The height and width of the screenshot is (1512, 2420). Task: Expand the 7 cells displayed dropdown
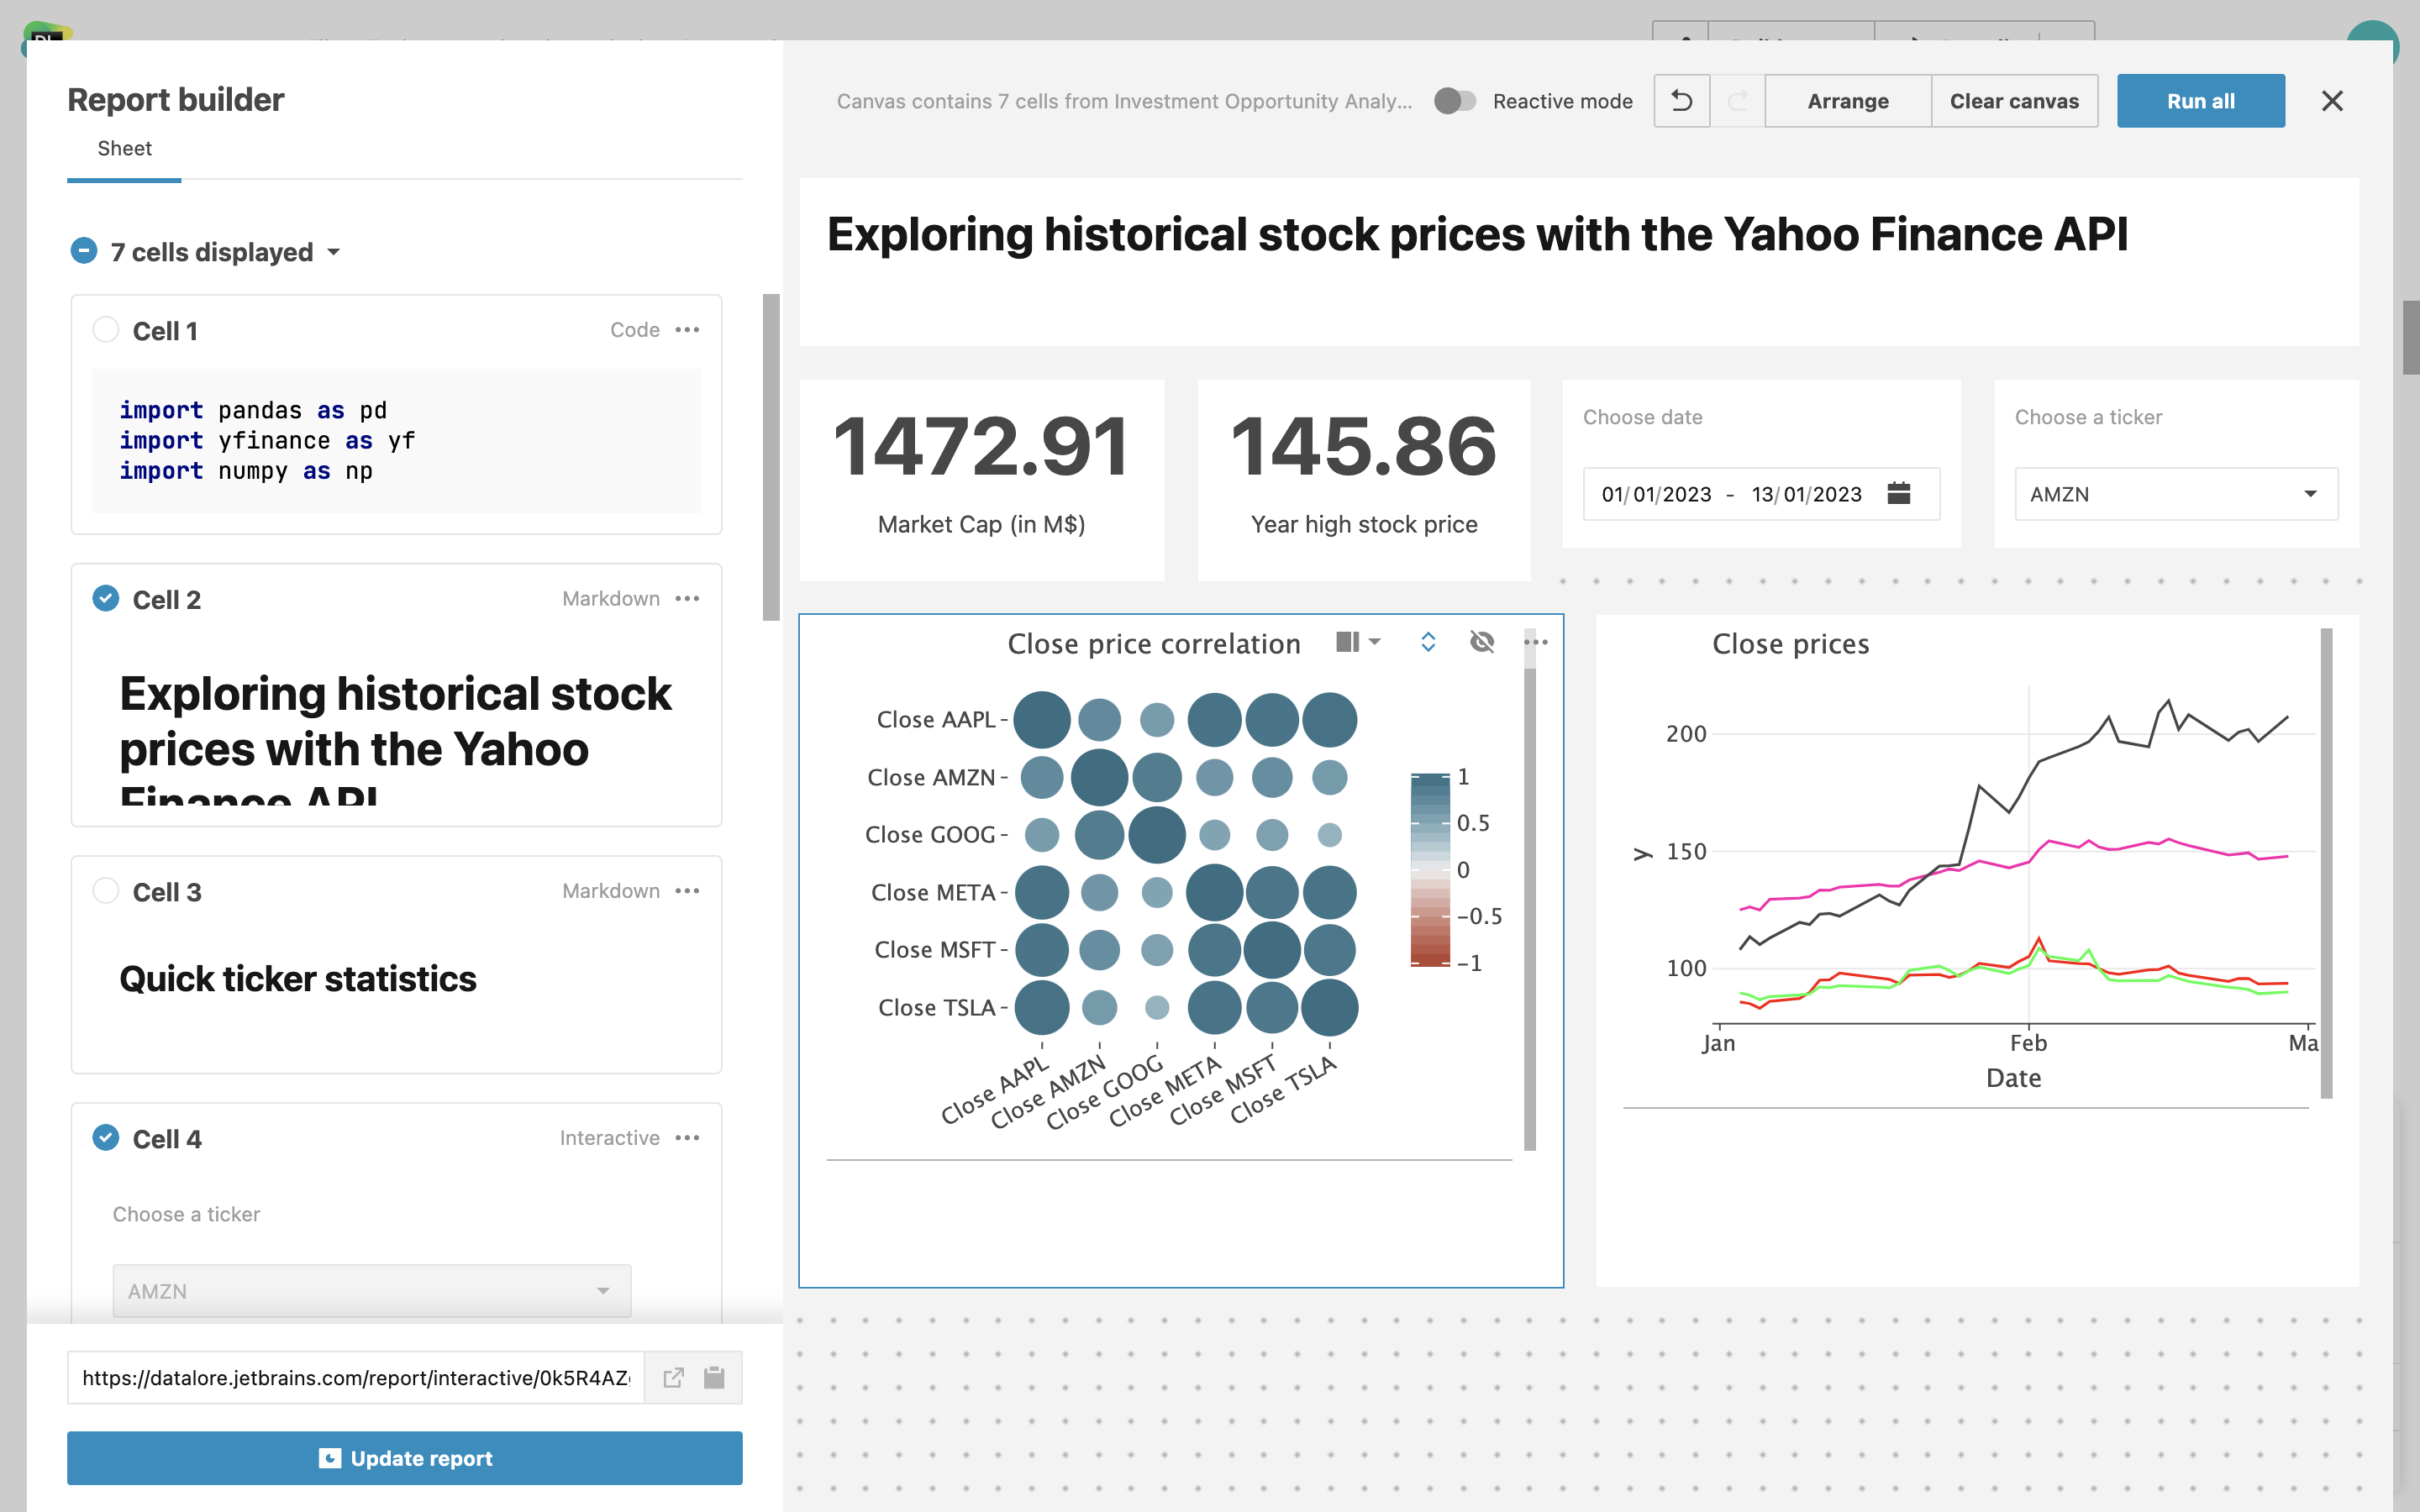point(334,252)
